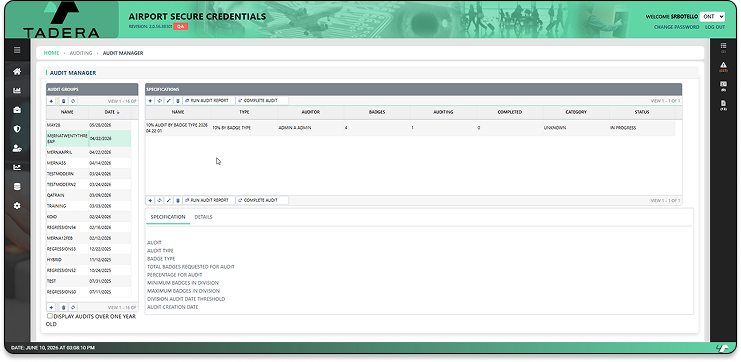Switch to the Specification tab

click(x=168, y=217)
